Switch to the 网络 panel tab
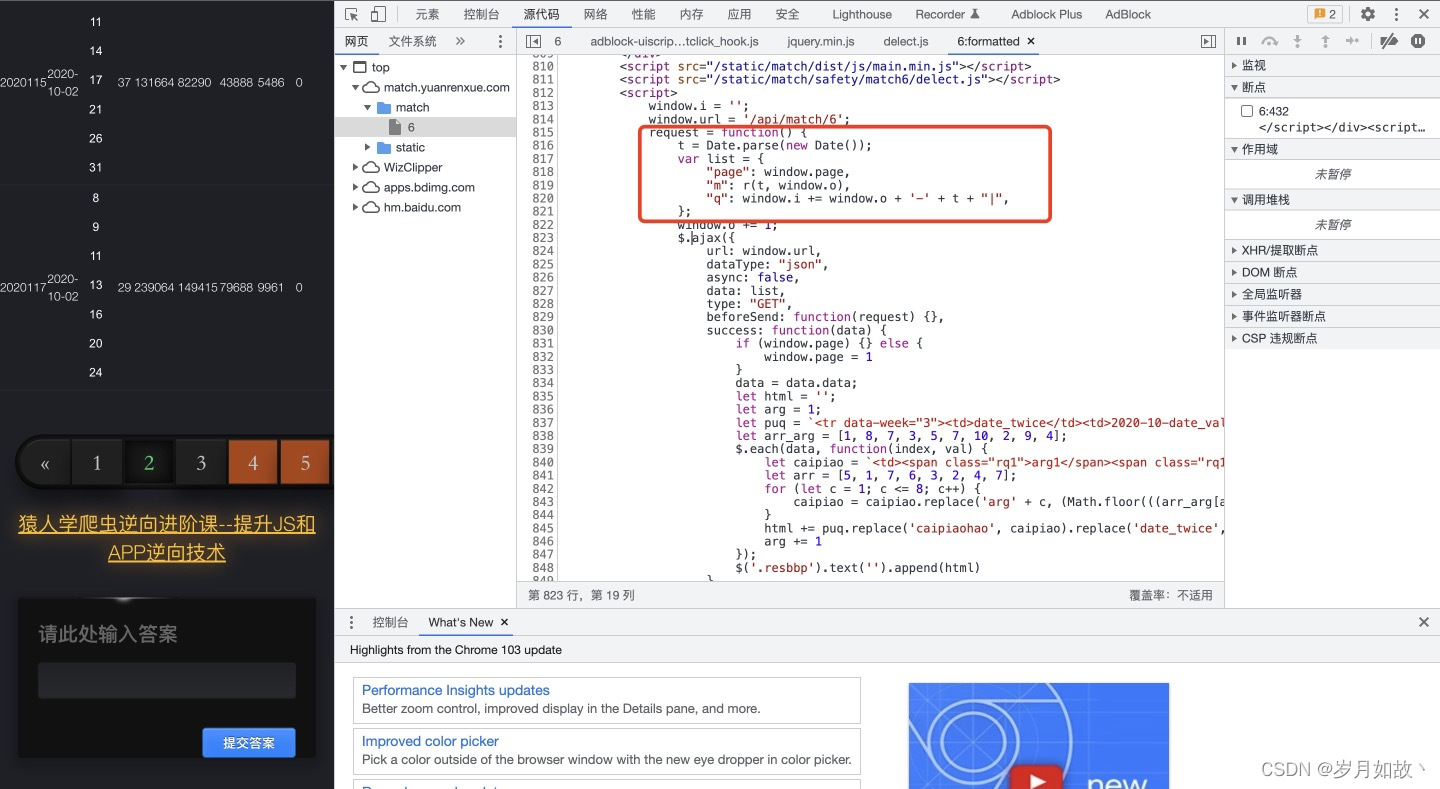Screen dimensions: 1440x789 tap(596, 14)
